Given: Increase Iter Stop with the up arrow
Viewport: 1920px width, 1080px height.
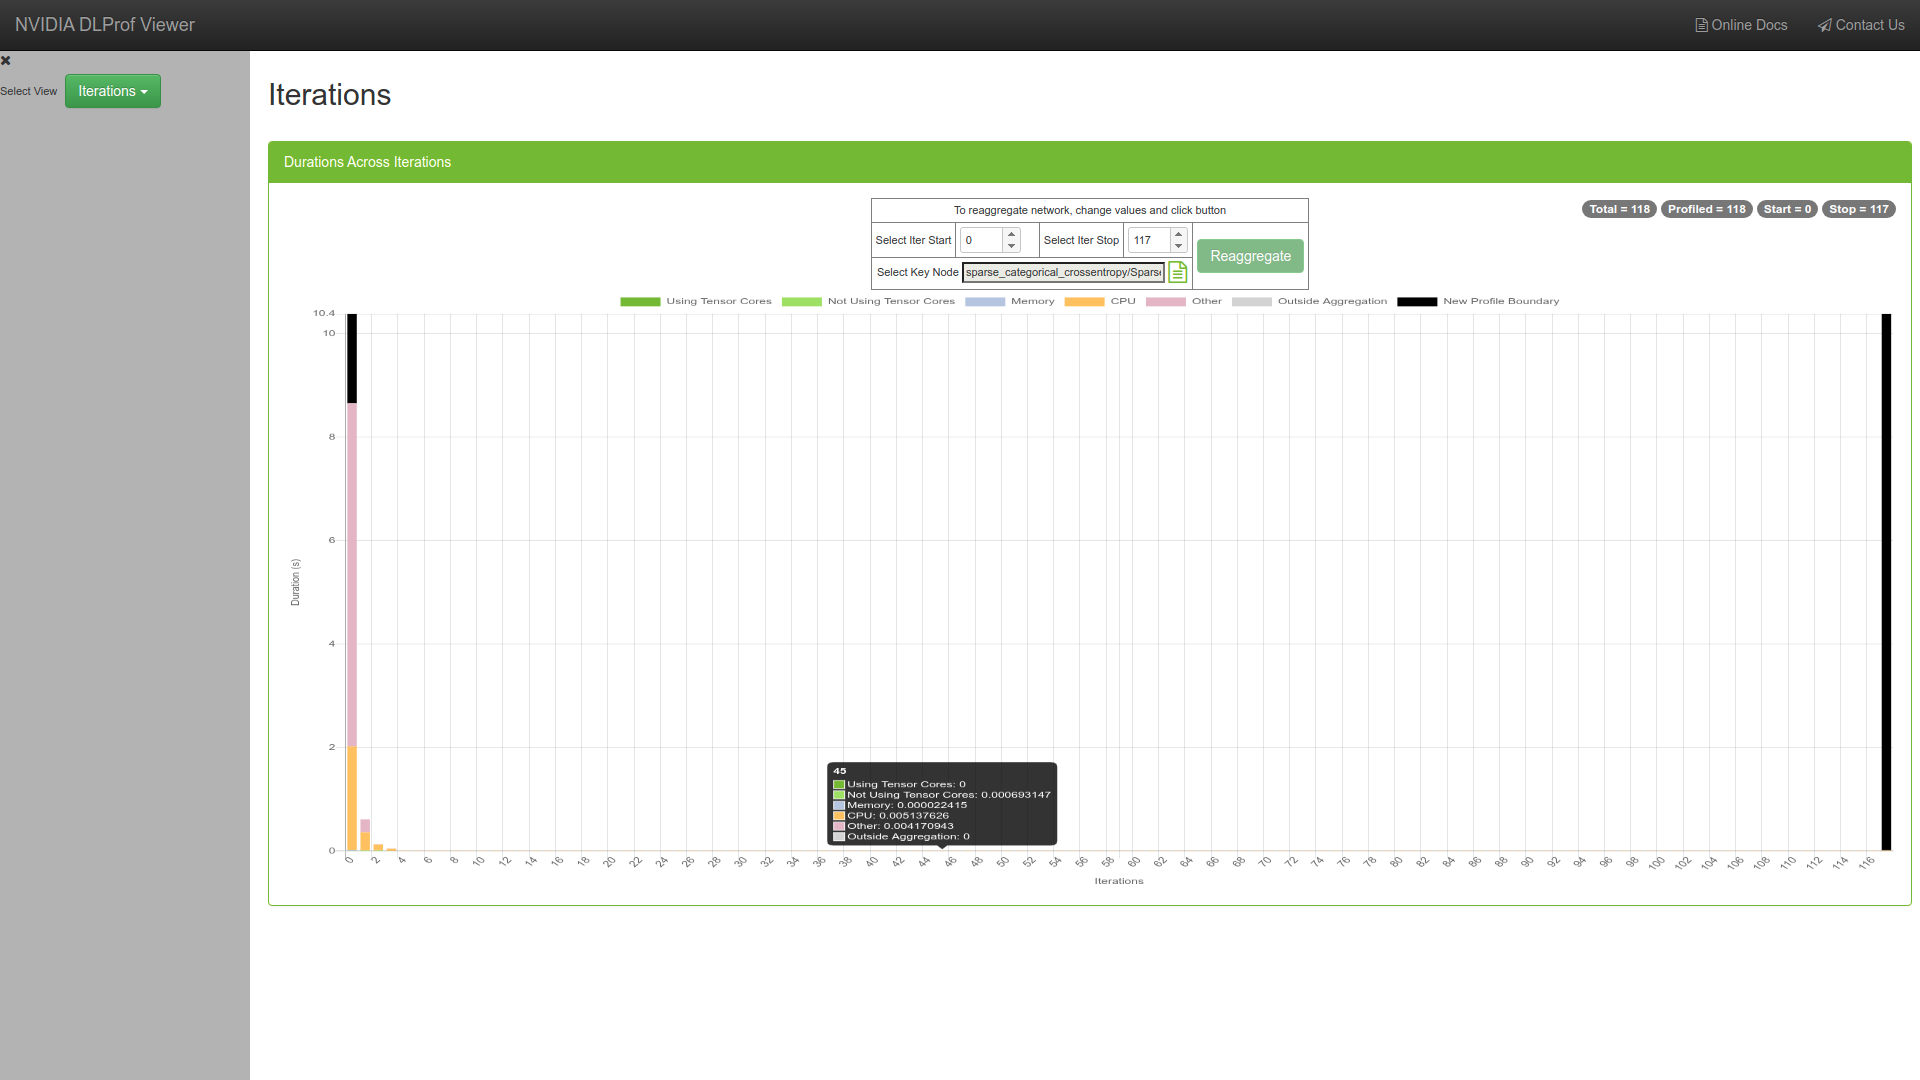Looking at the screenshot, I should (1179, 234).
